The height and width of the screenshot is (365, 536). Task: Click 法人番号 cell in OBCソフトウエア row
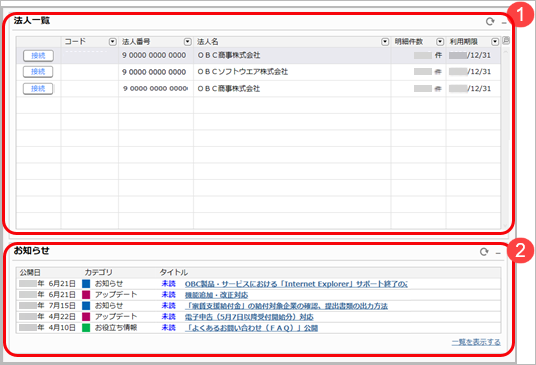tap(156, 72)
